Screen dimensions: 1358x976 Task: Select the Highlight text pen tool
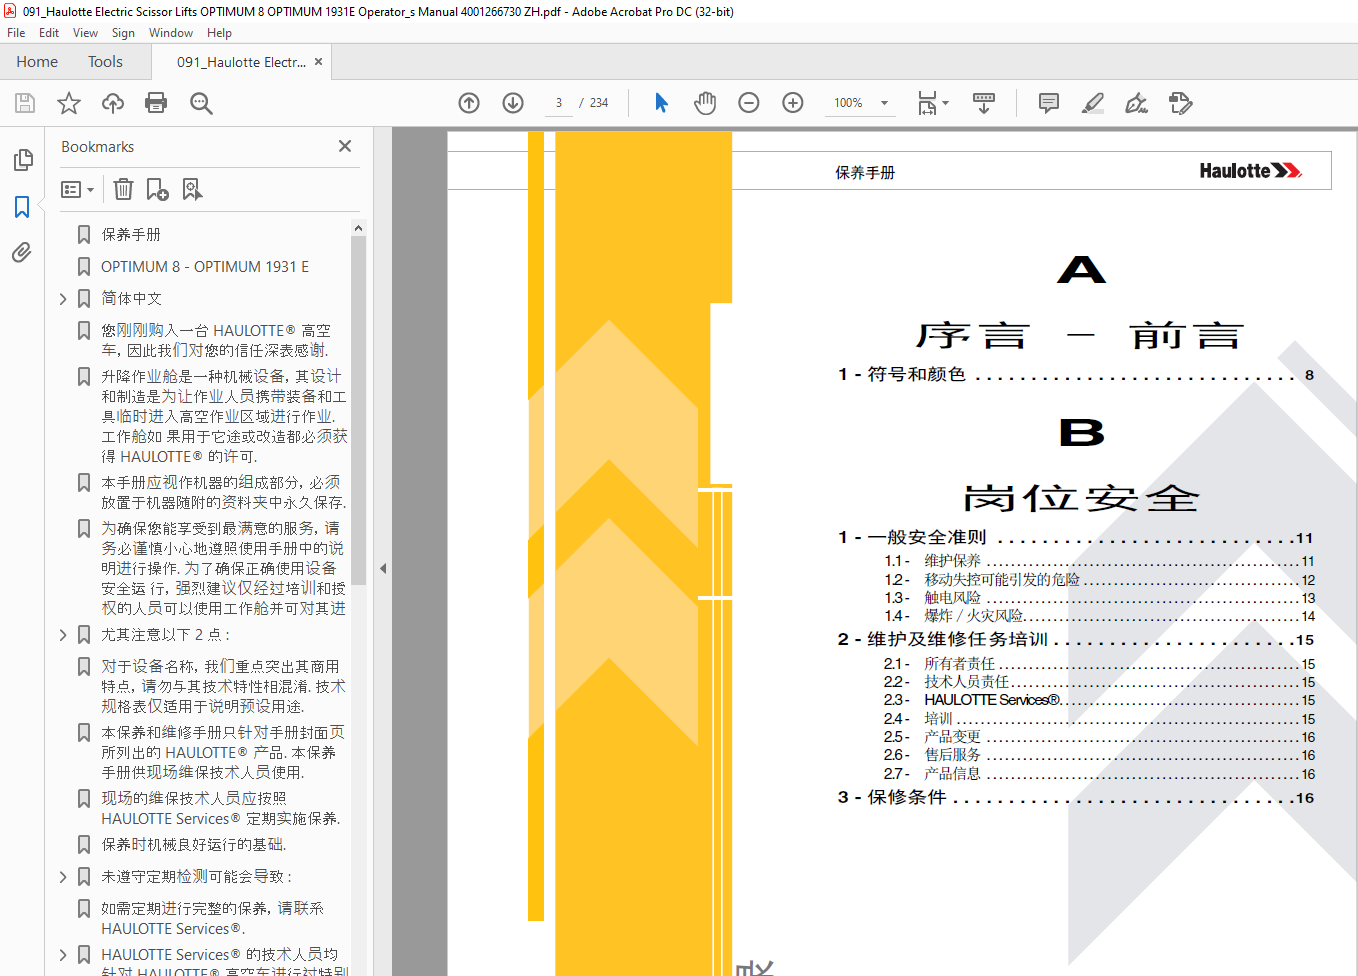coord(1093,103)
